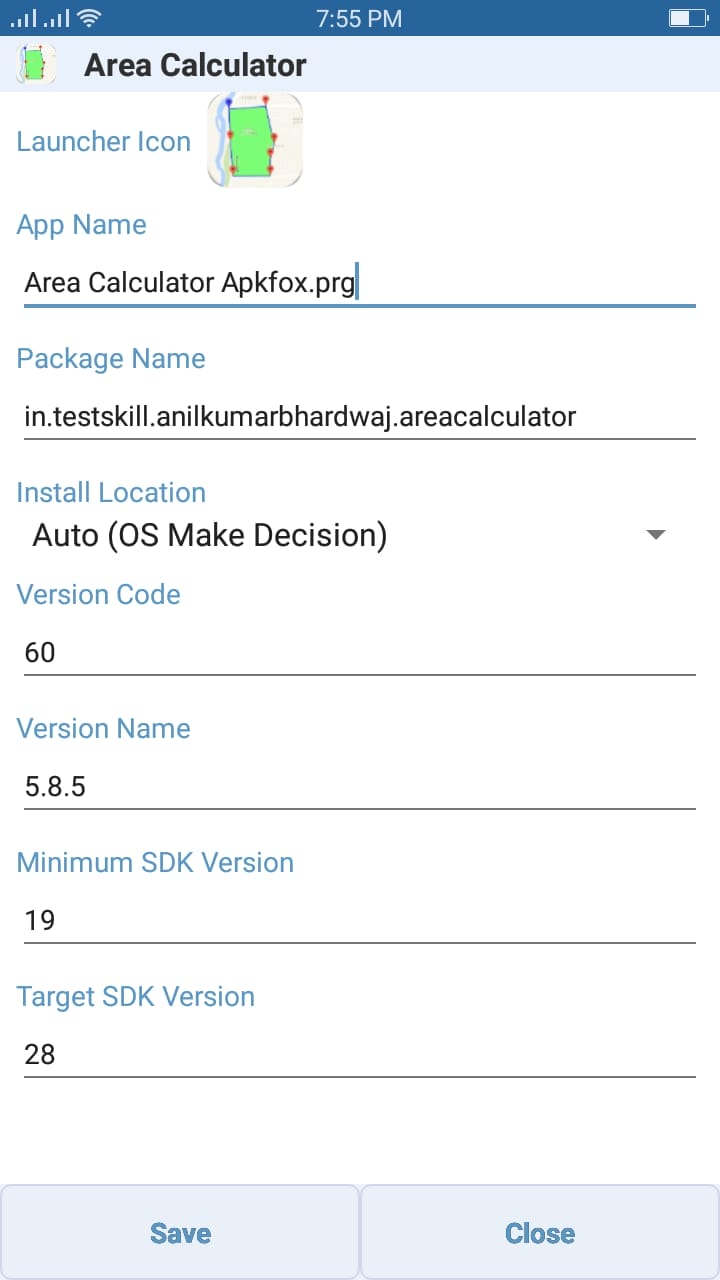Focus the Package Name input field
720x1280 pixels.
359,416
